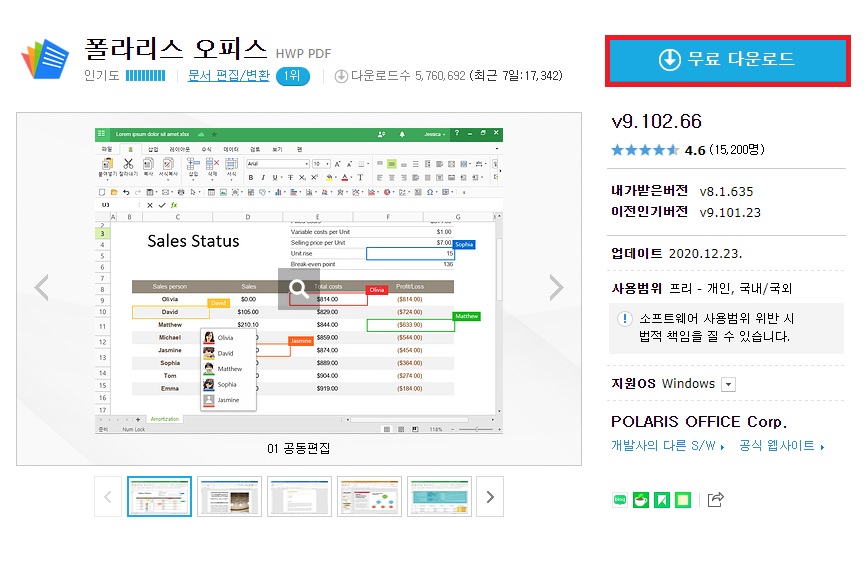Viewport: 868px width, 564px height.
Task: Select the first spreadsheet thumbnail
Action: click(159, 496)
